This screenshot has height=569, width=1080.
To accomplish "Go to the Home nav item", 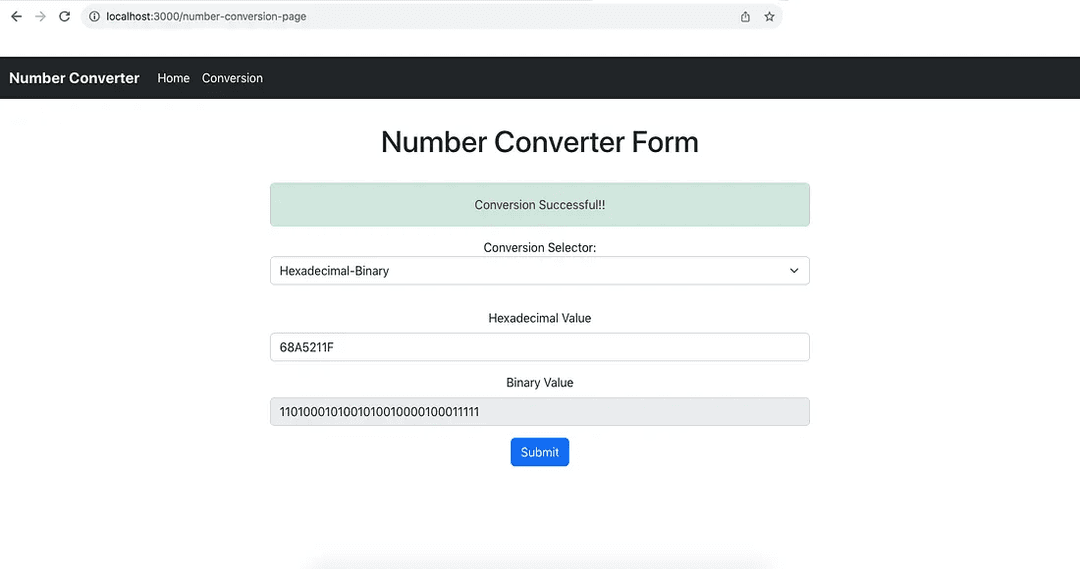I will [x=173, y=78].
